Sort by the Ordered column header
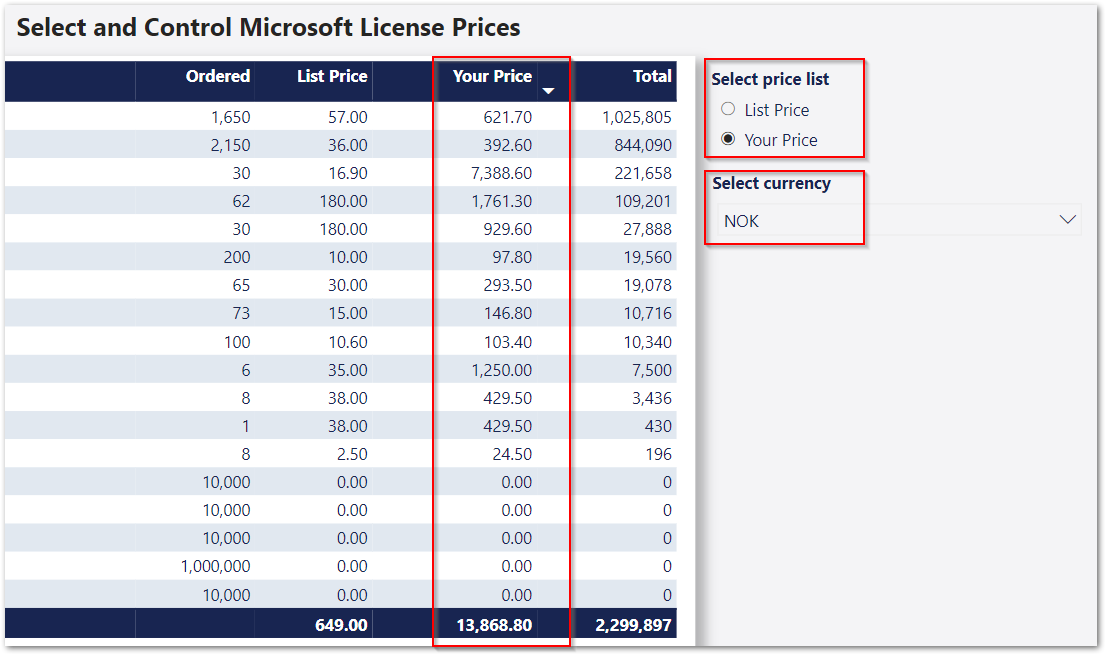This screenshot has height=655, width=1106. (x=218, y=76)
